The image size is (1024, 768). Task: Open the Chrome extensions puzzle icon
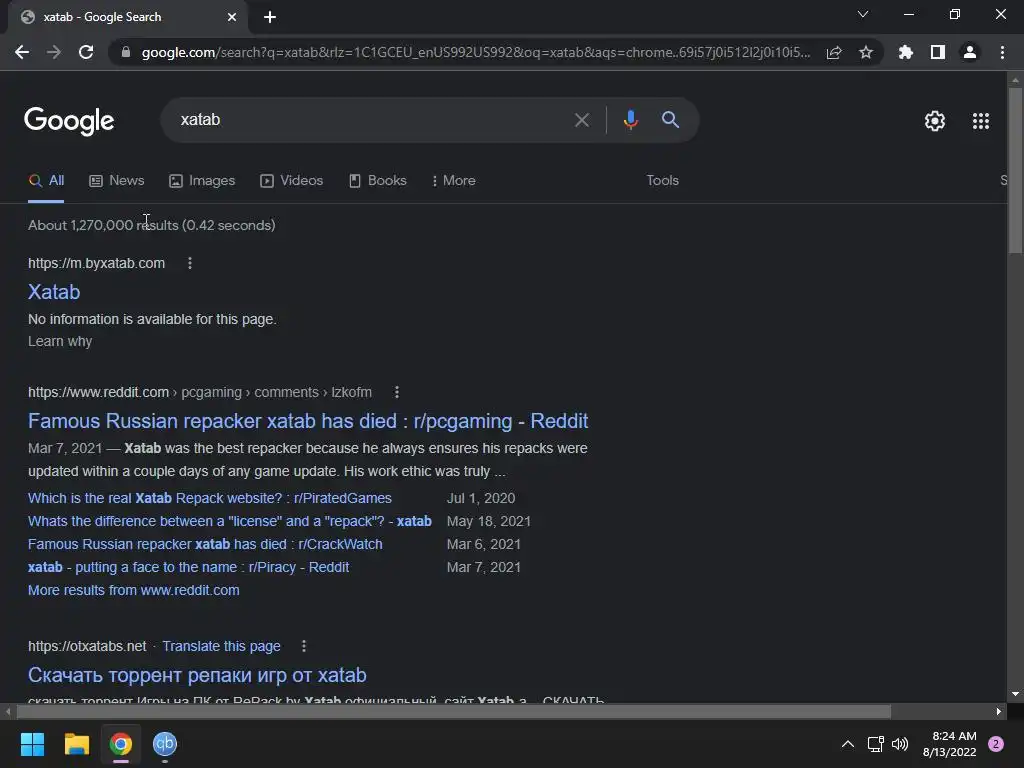tap(906, 52)
